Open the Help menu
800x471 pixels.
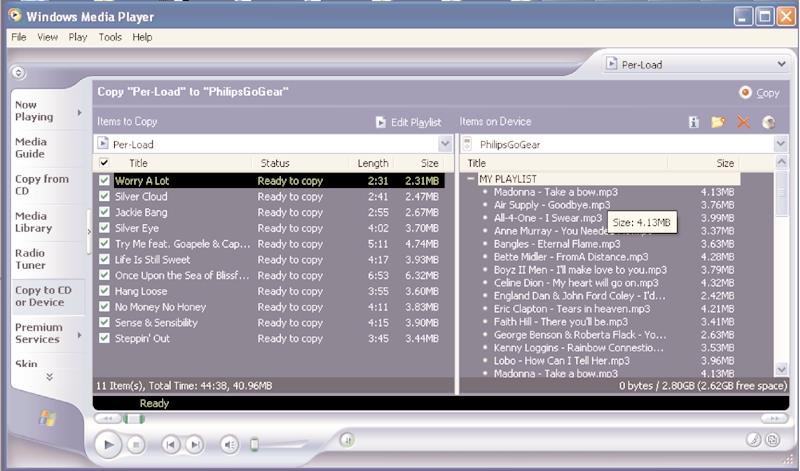[142, 37]
